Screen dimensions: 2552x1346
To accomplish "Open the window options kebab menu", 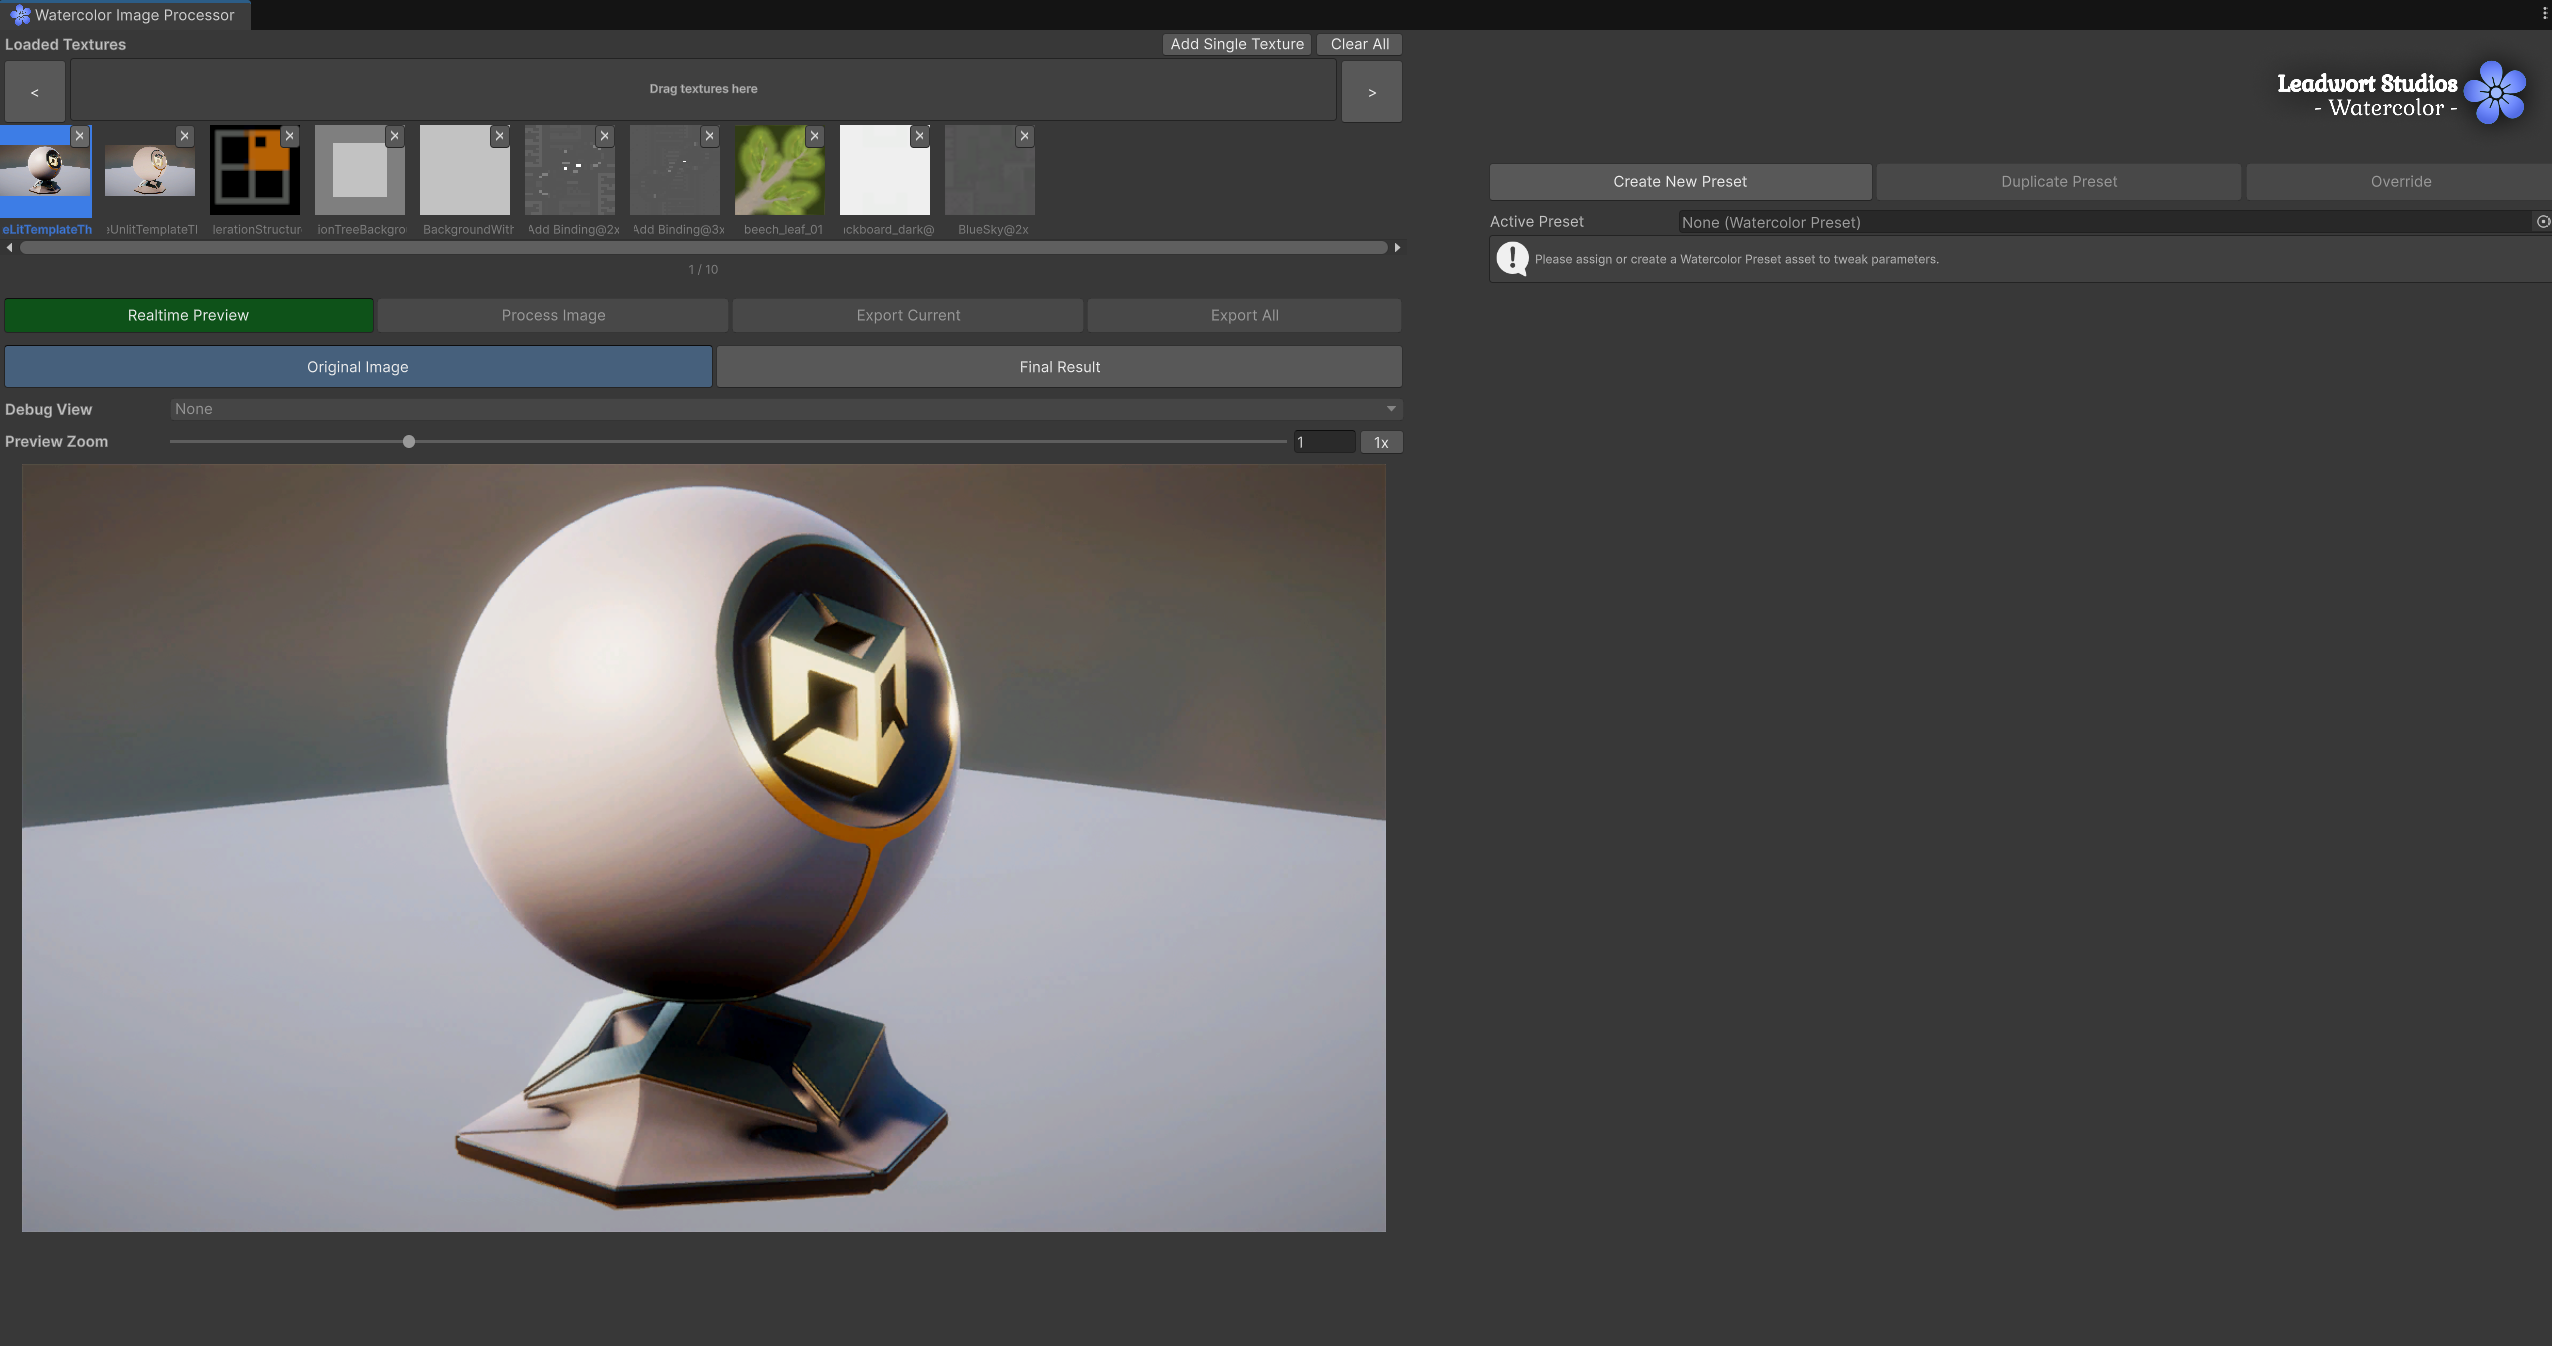I will [2544, 13].
